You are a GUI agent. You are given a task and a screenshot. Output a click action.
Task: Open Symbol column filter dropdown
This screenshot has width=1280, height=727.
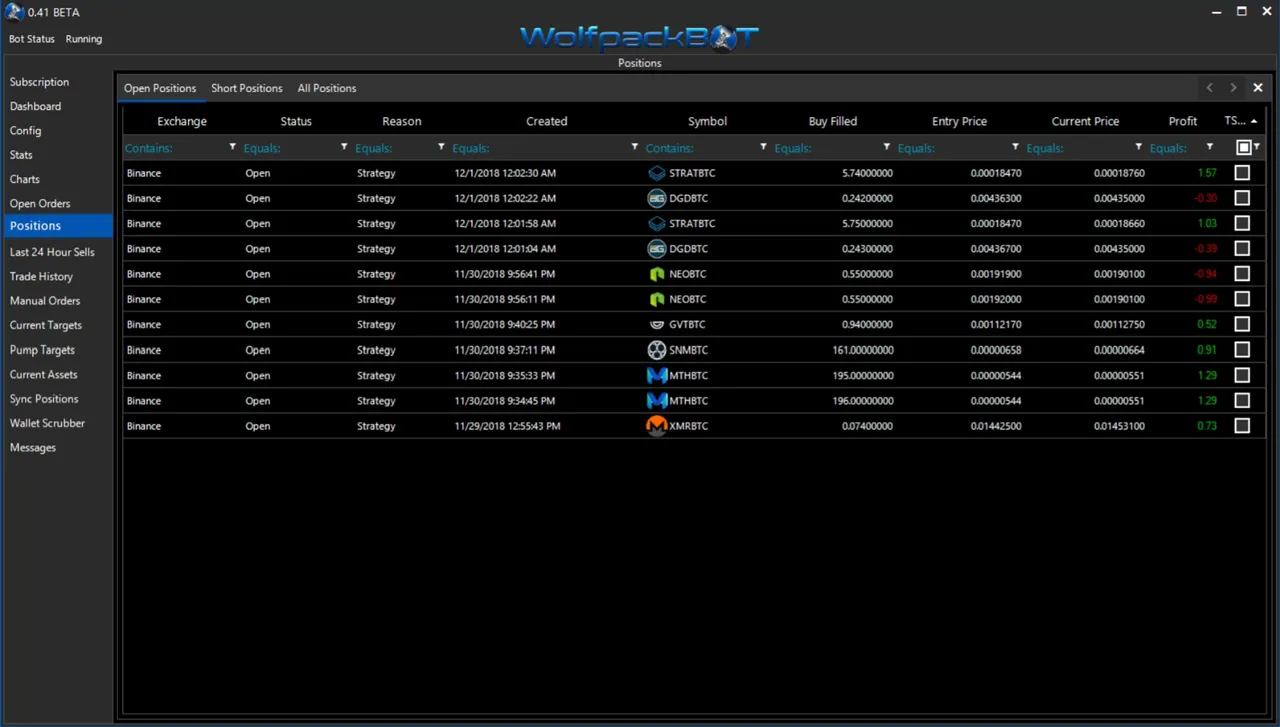(763, 147)
